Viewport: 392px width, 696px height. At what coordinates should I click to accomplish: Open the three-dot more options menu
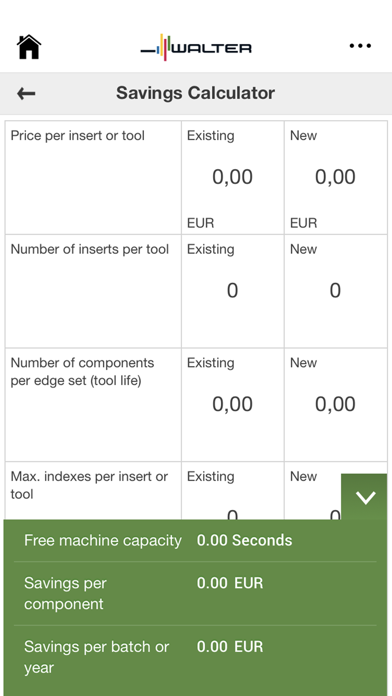point(360,46)
